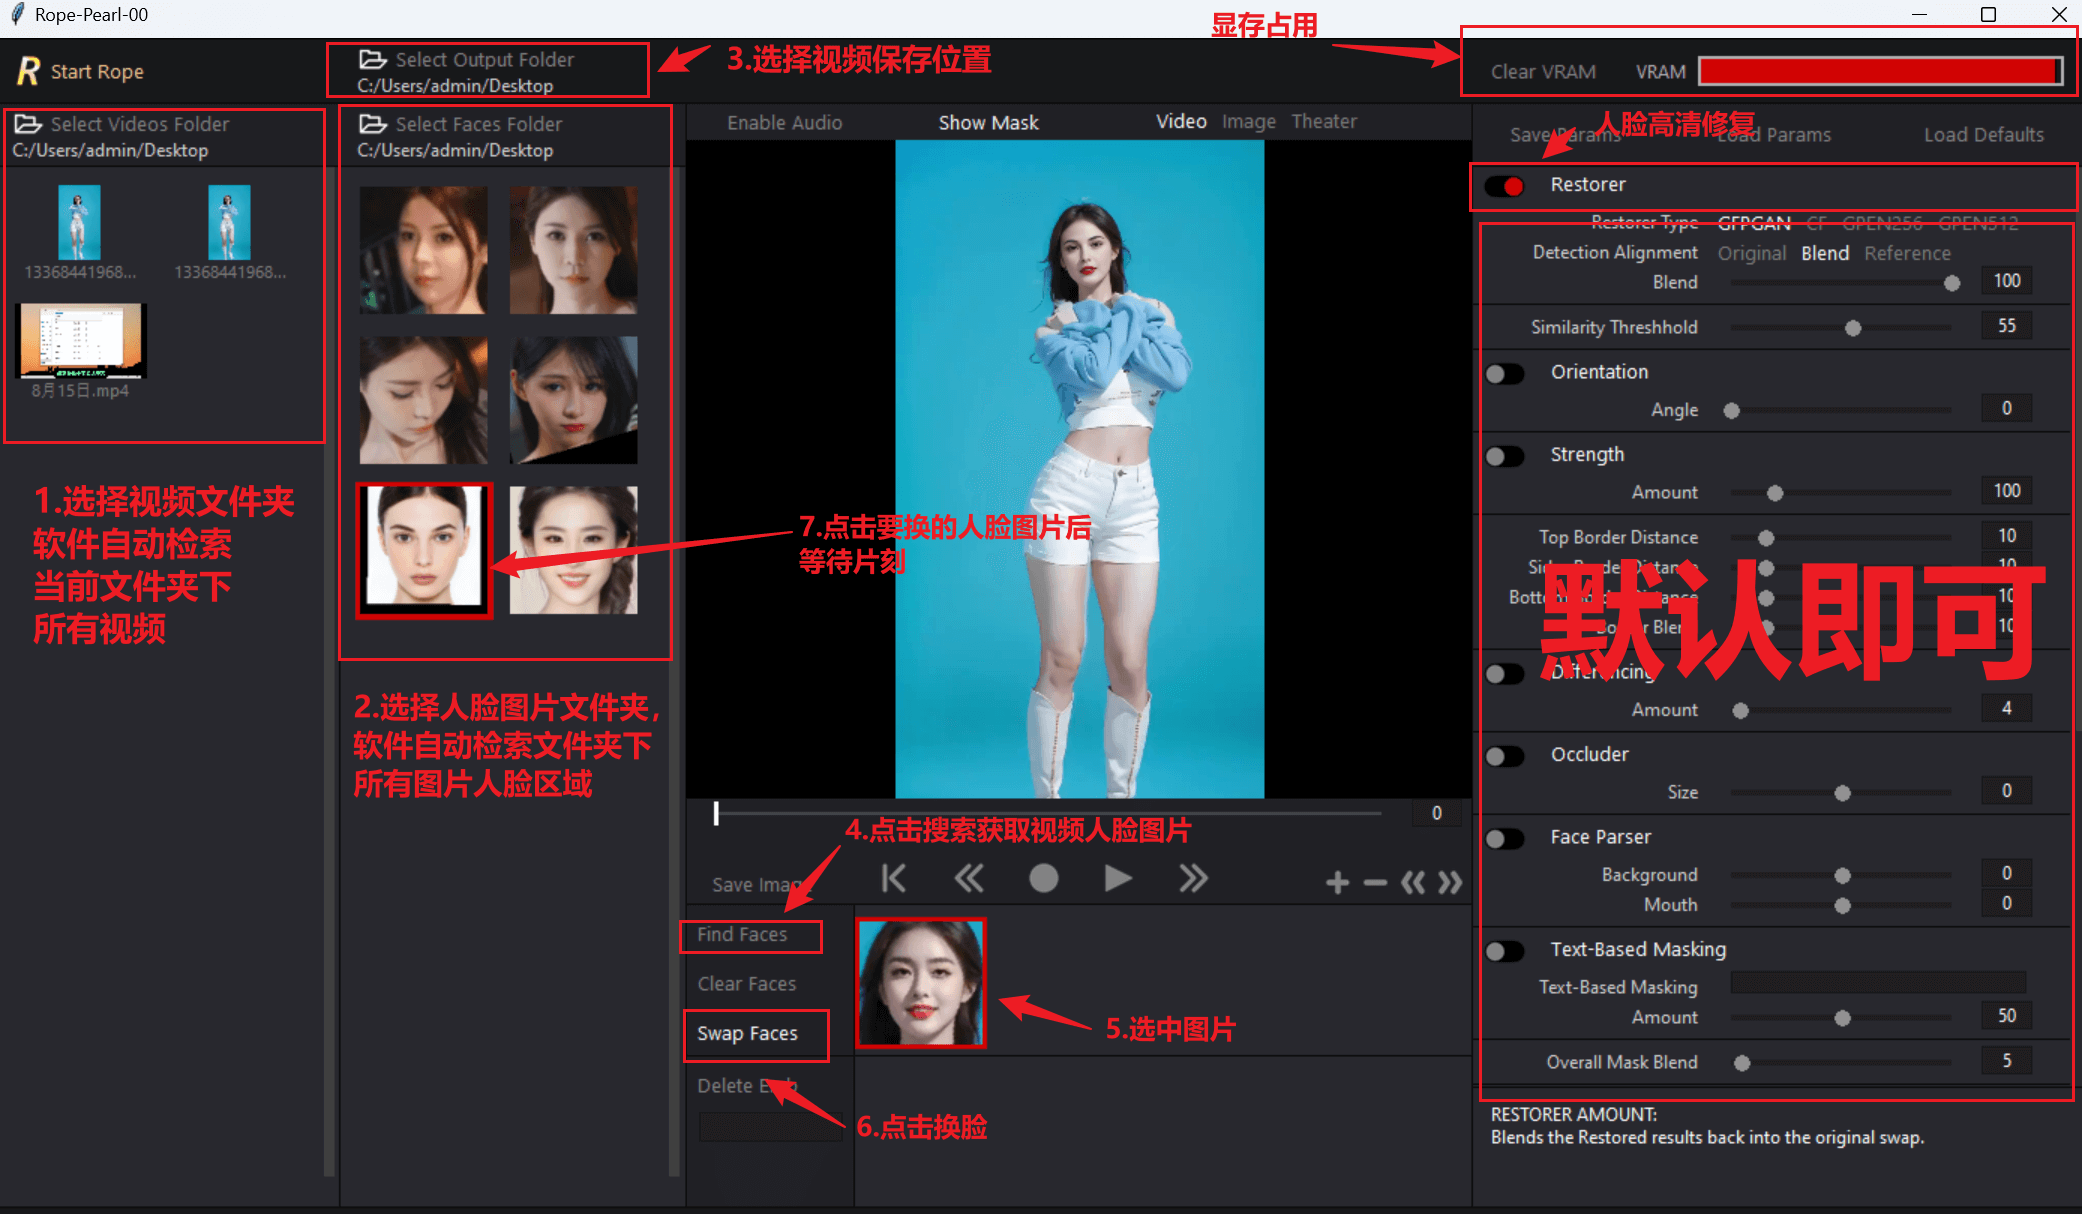
Task: Select Original detection alignment
Action: click(1751, 253)
